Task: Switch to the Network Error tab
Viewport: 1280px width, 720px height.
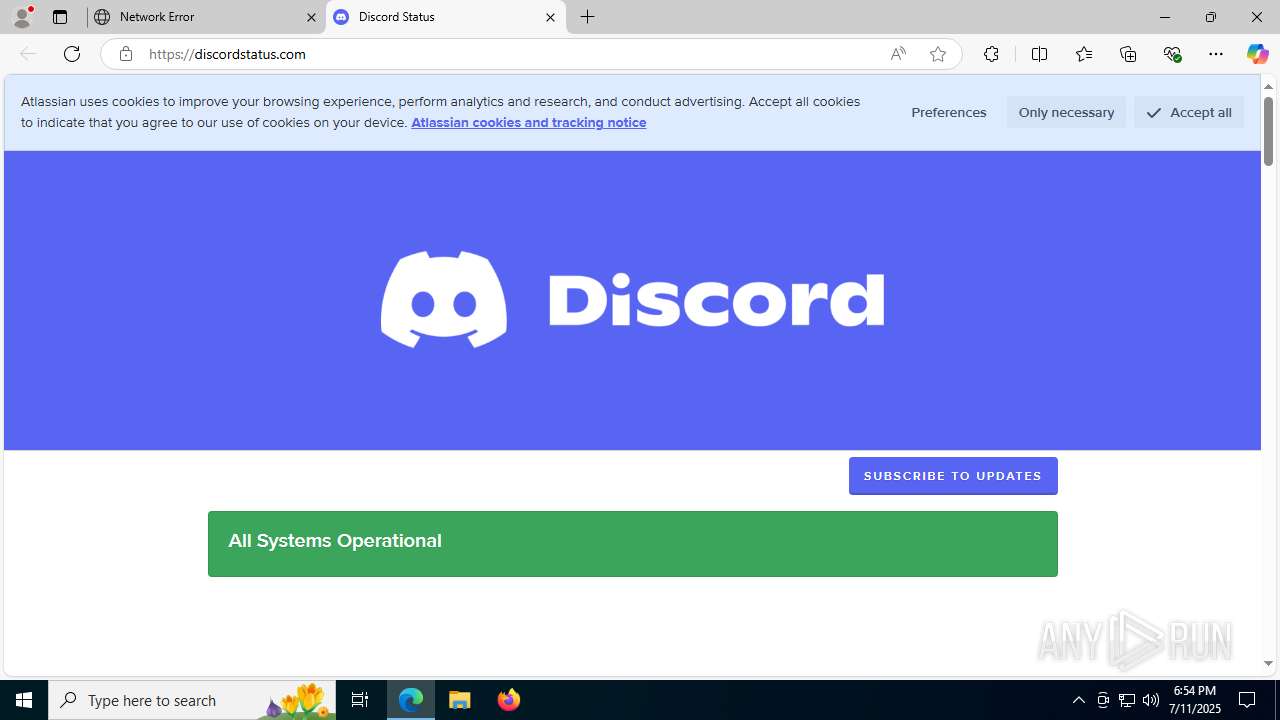Action: pyautogui.click(x=207, y=17)
